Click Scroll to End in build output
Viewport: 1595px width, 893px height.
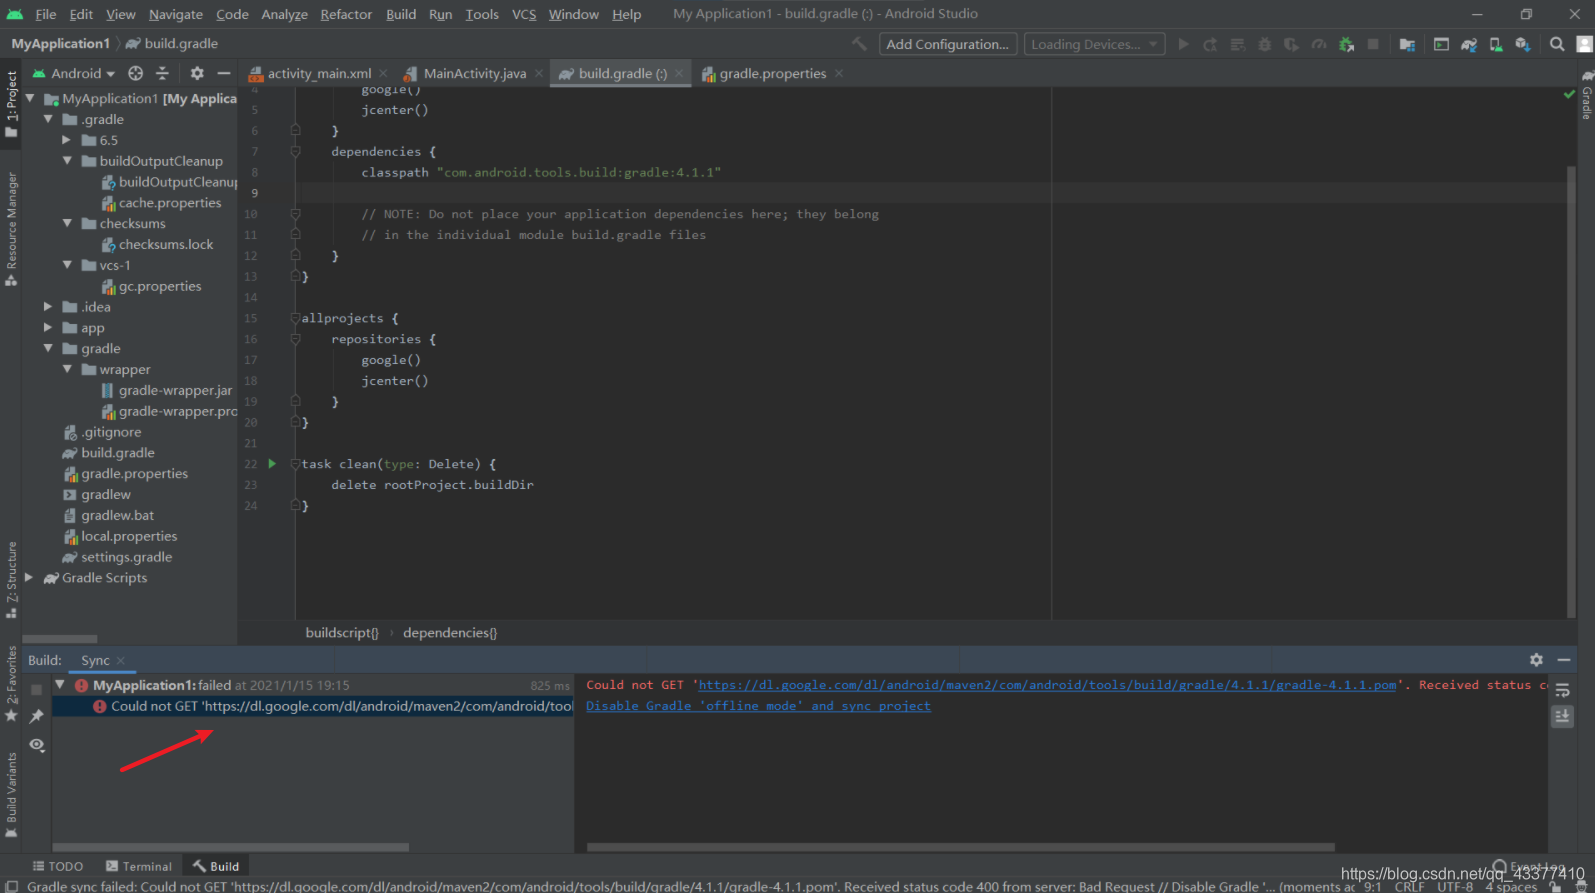(1562, 716)
